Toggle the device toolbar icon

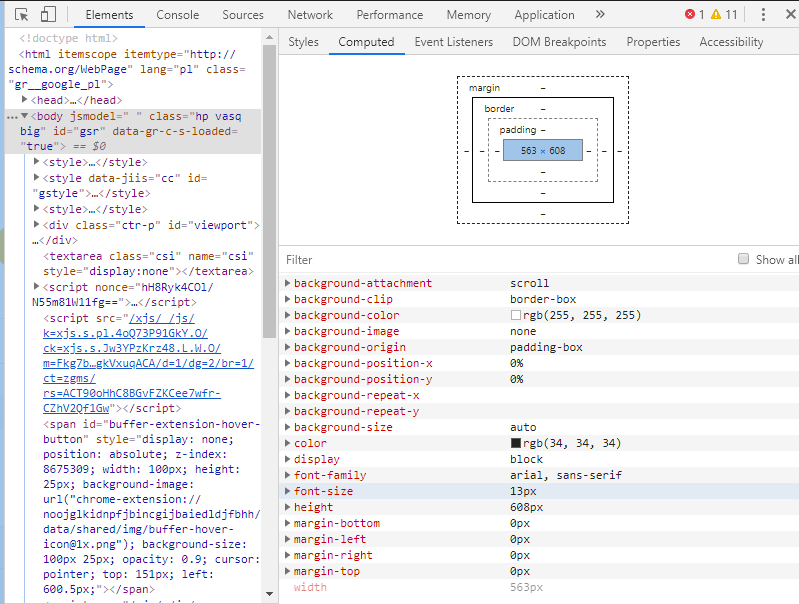[48, 14]
